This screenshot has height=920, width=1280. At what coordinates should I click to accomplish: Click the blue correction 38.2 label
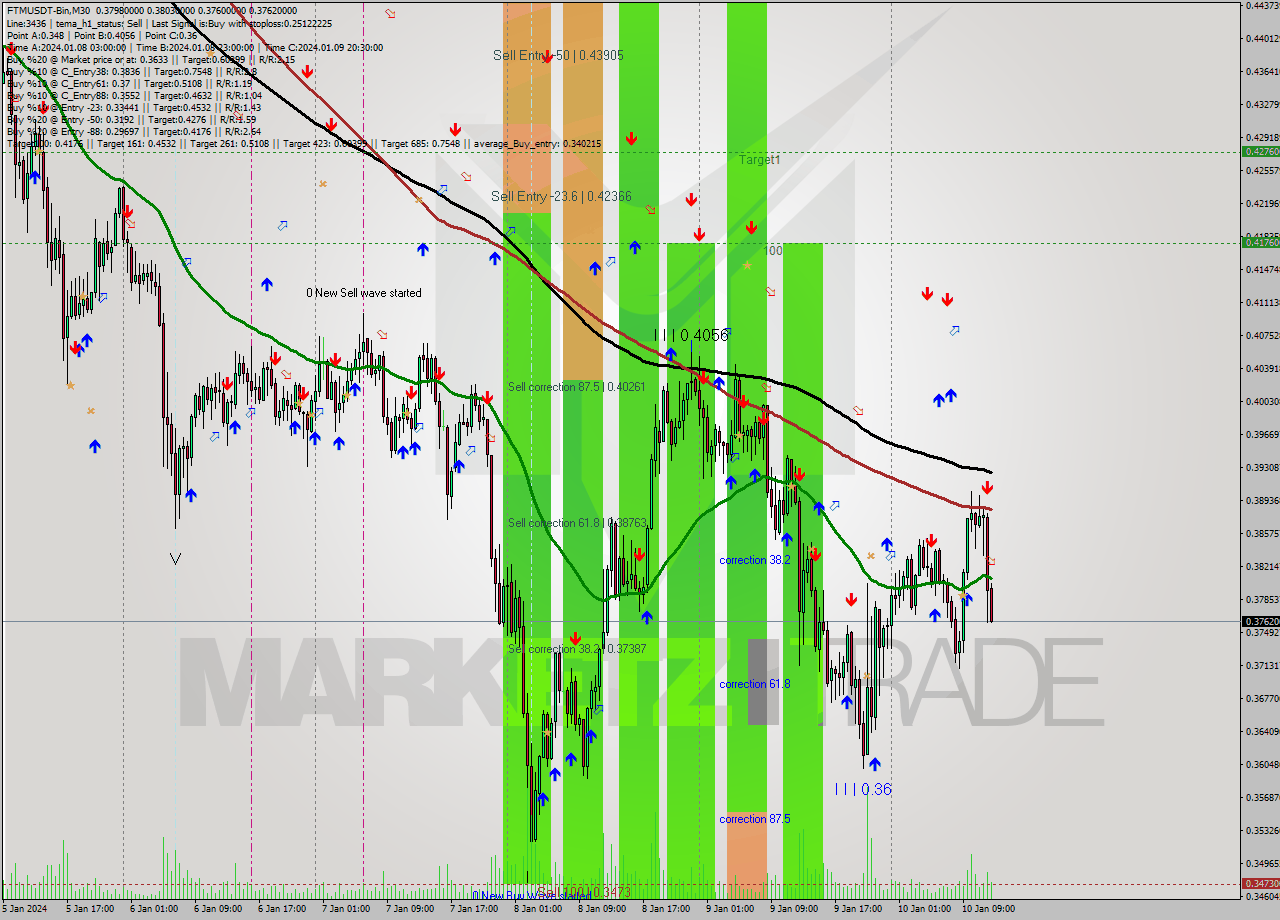click(755, 560)
